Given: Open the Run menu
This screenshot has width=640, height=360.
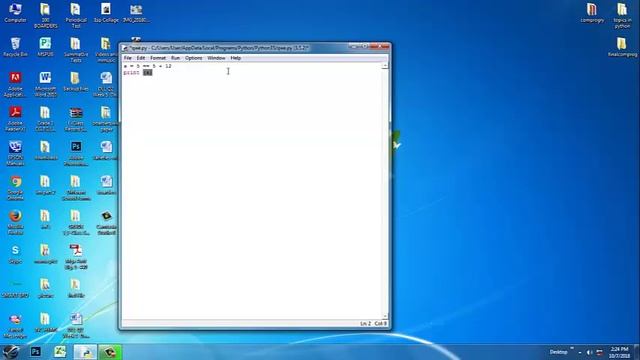Looking at the screenshot, I should pos(176,58).
